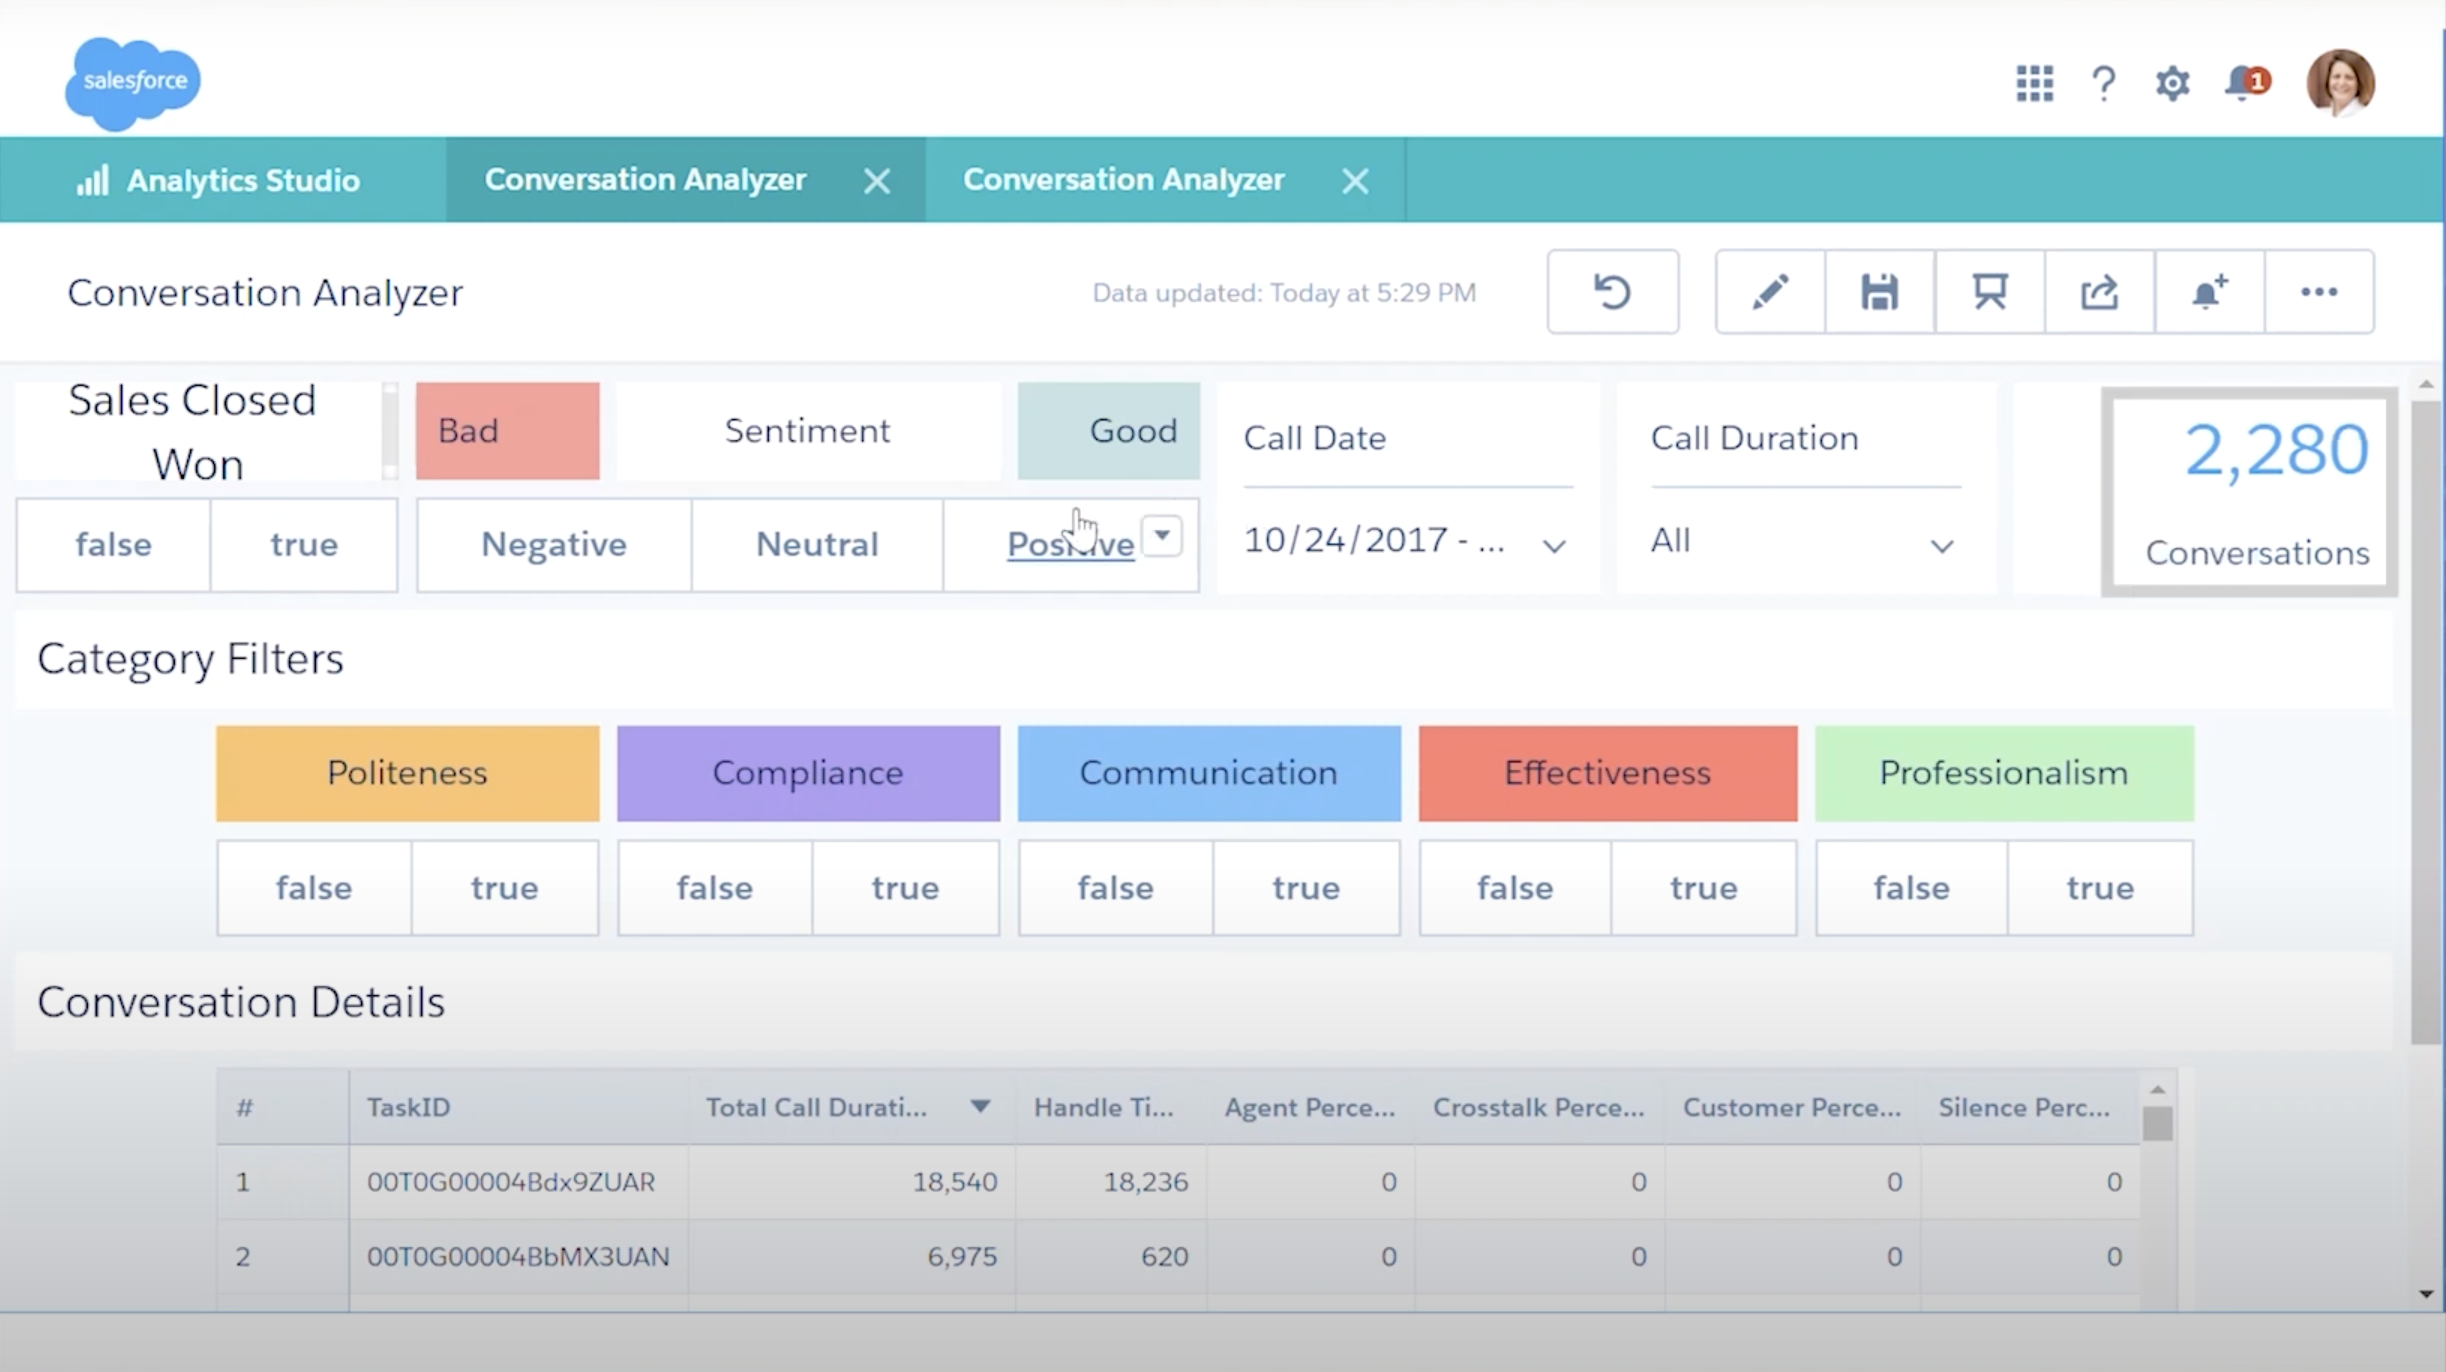Select the first Conversation Analyzer tab

(x=645, y=180)
